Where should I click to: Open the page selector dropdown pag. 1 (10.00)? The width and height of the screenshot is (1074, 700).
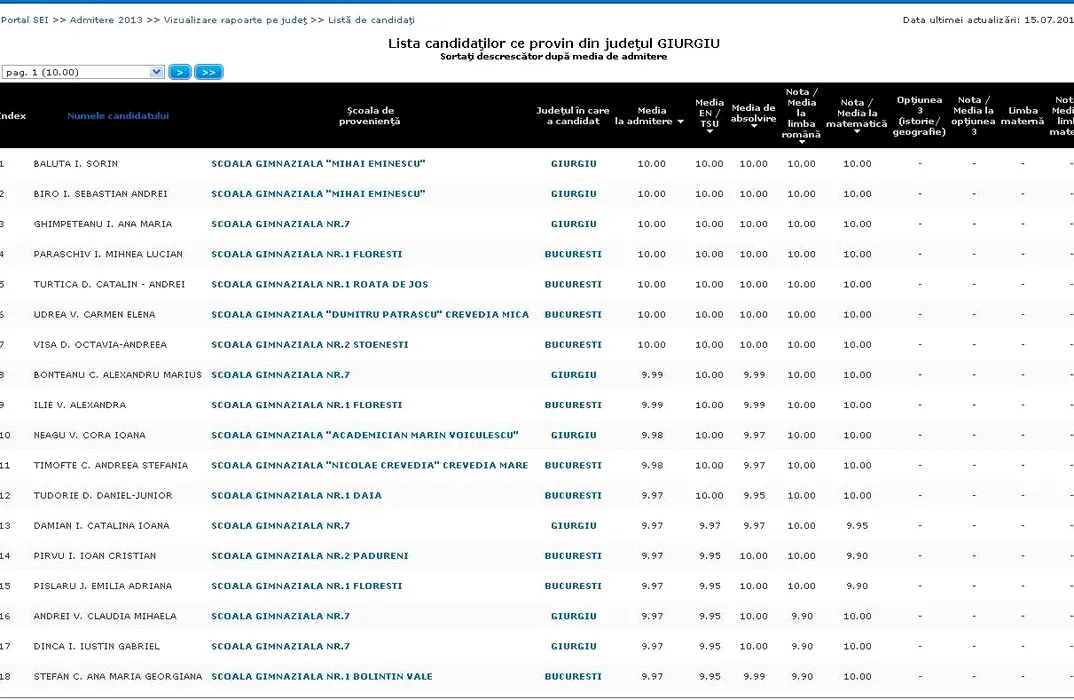point(83,72)
